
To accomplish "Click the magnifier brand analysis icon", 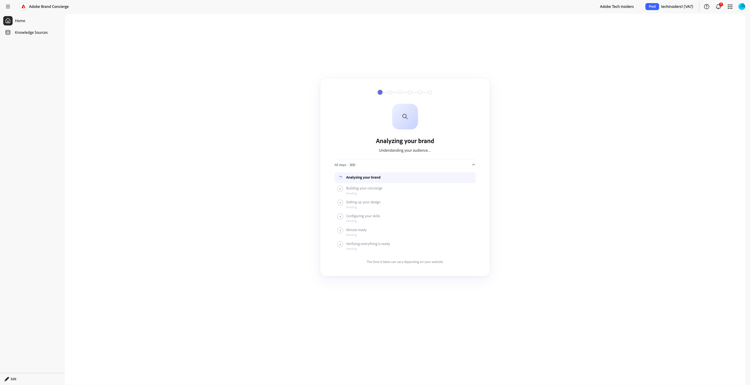I will coord(405,116).
